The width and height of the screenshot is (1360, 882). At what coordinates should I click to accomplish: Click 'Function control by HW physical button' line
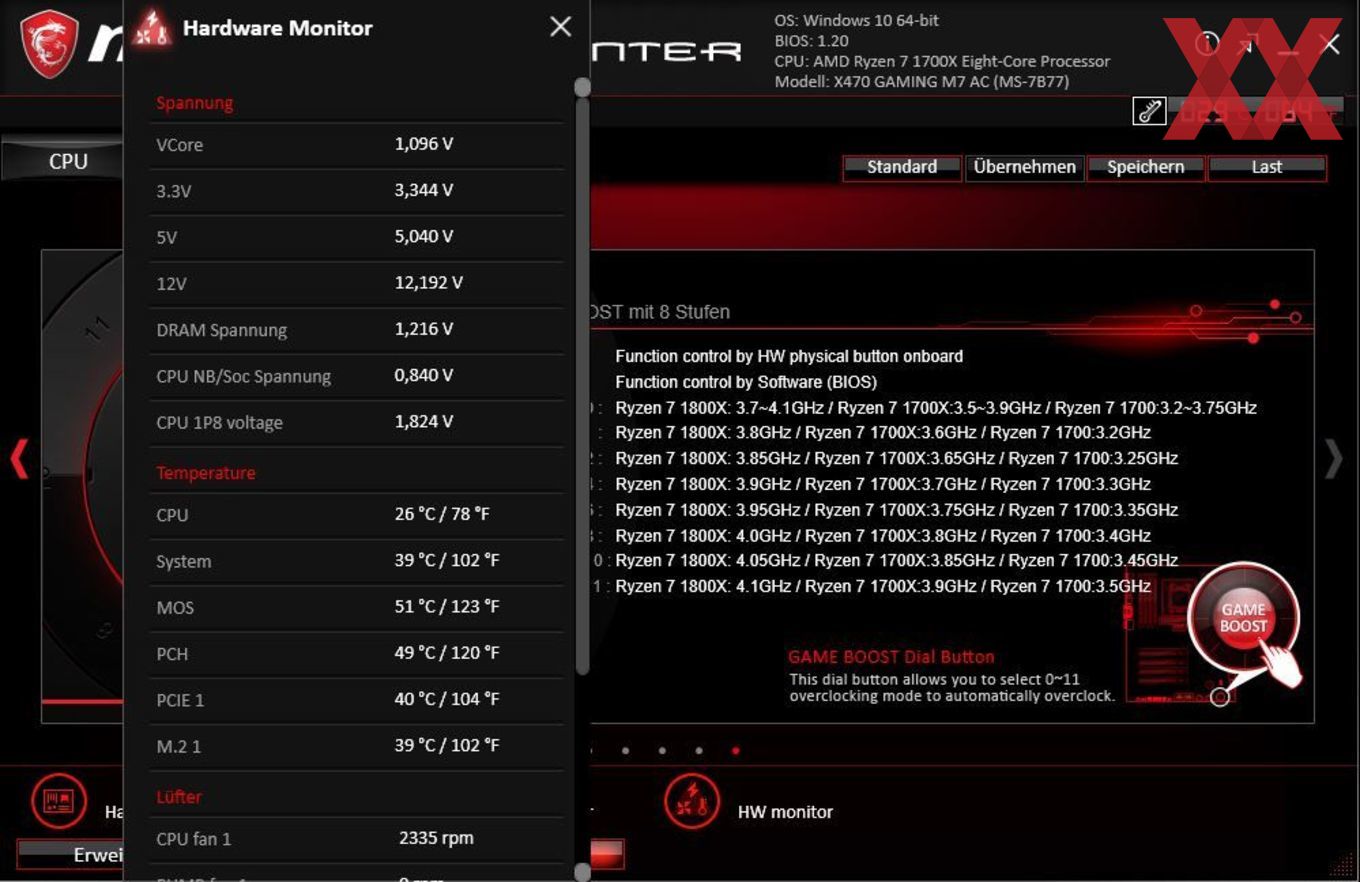[789, 356]
